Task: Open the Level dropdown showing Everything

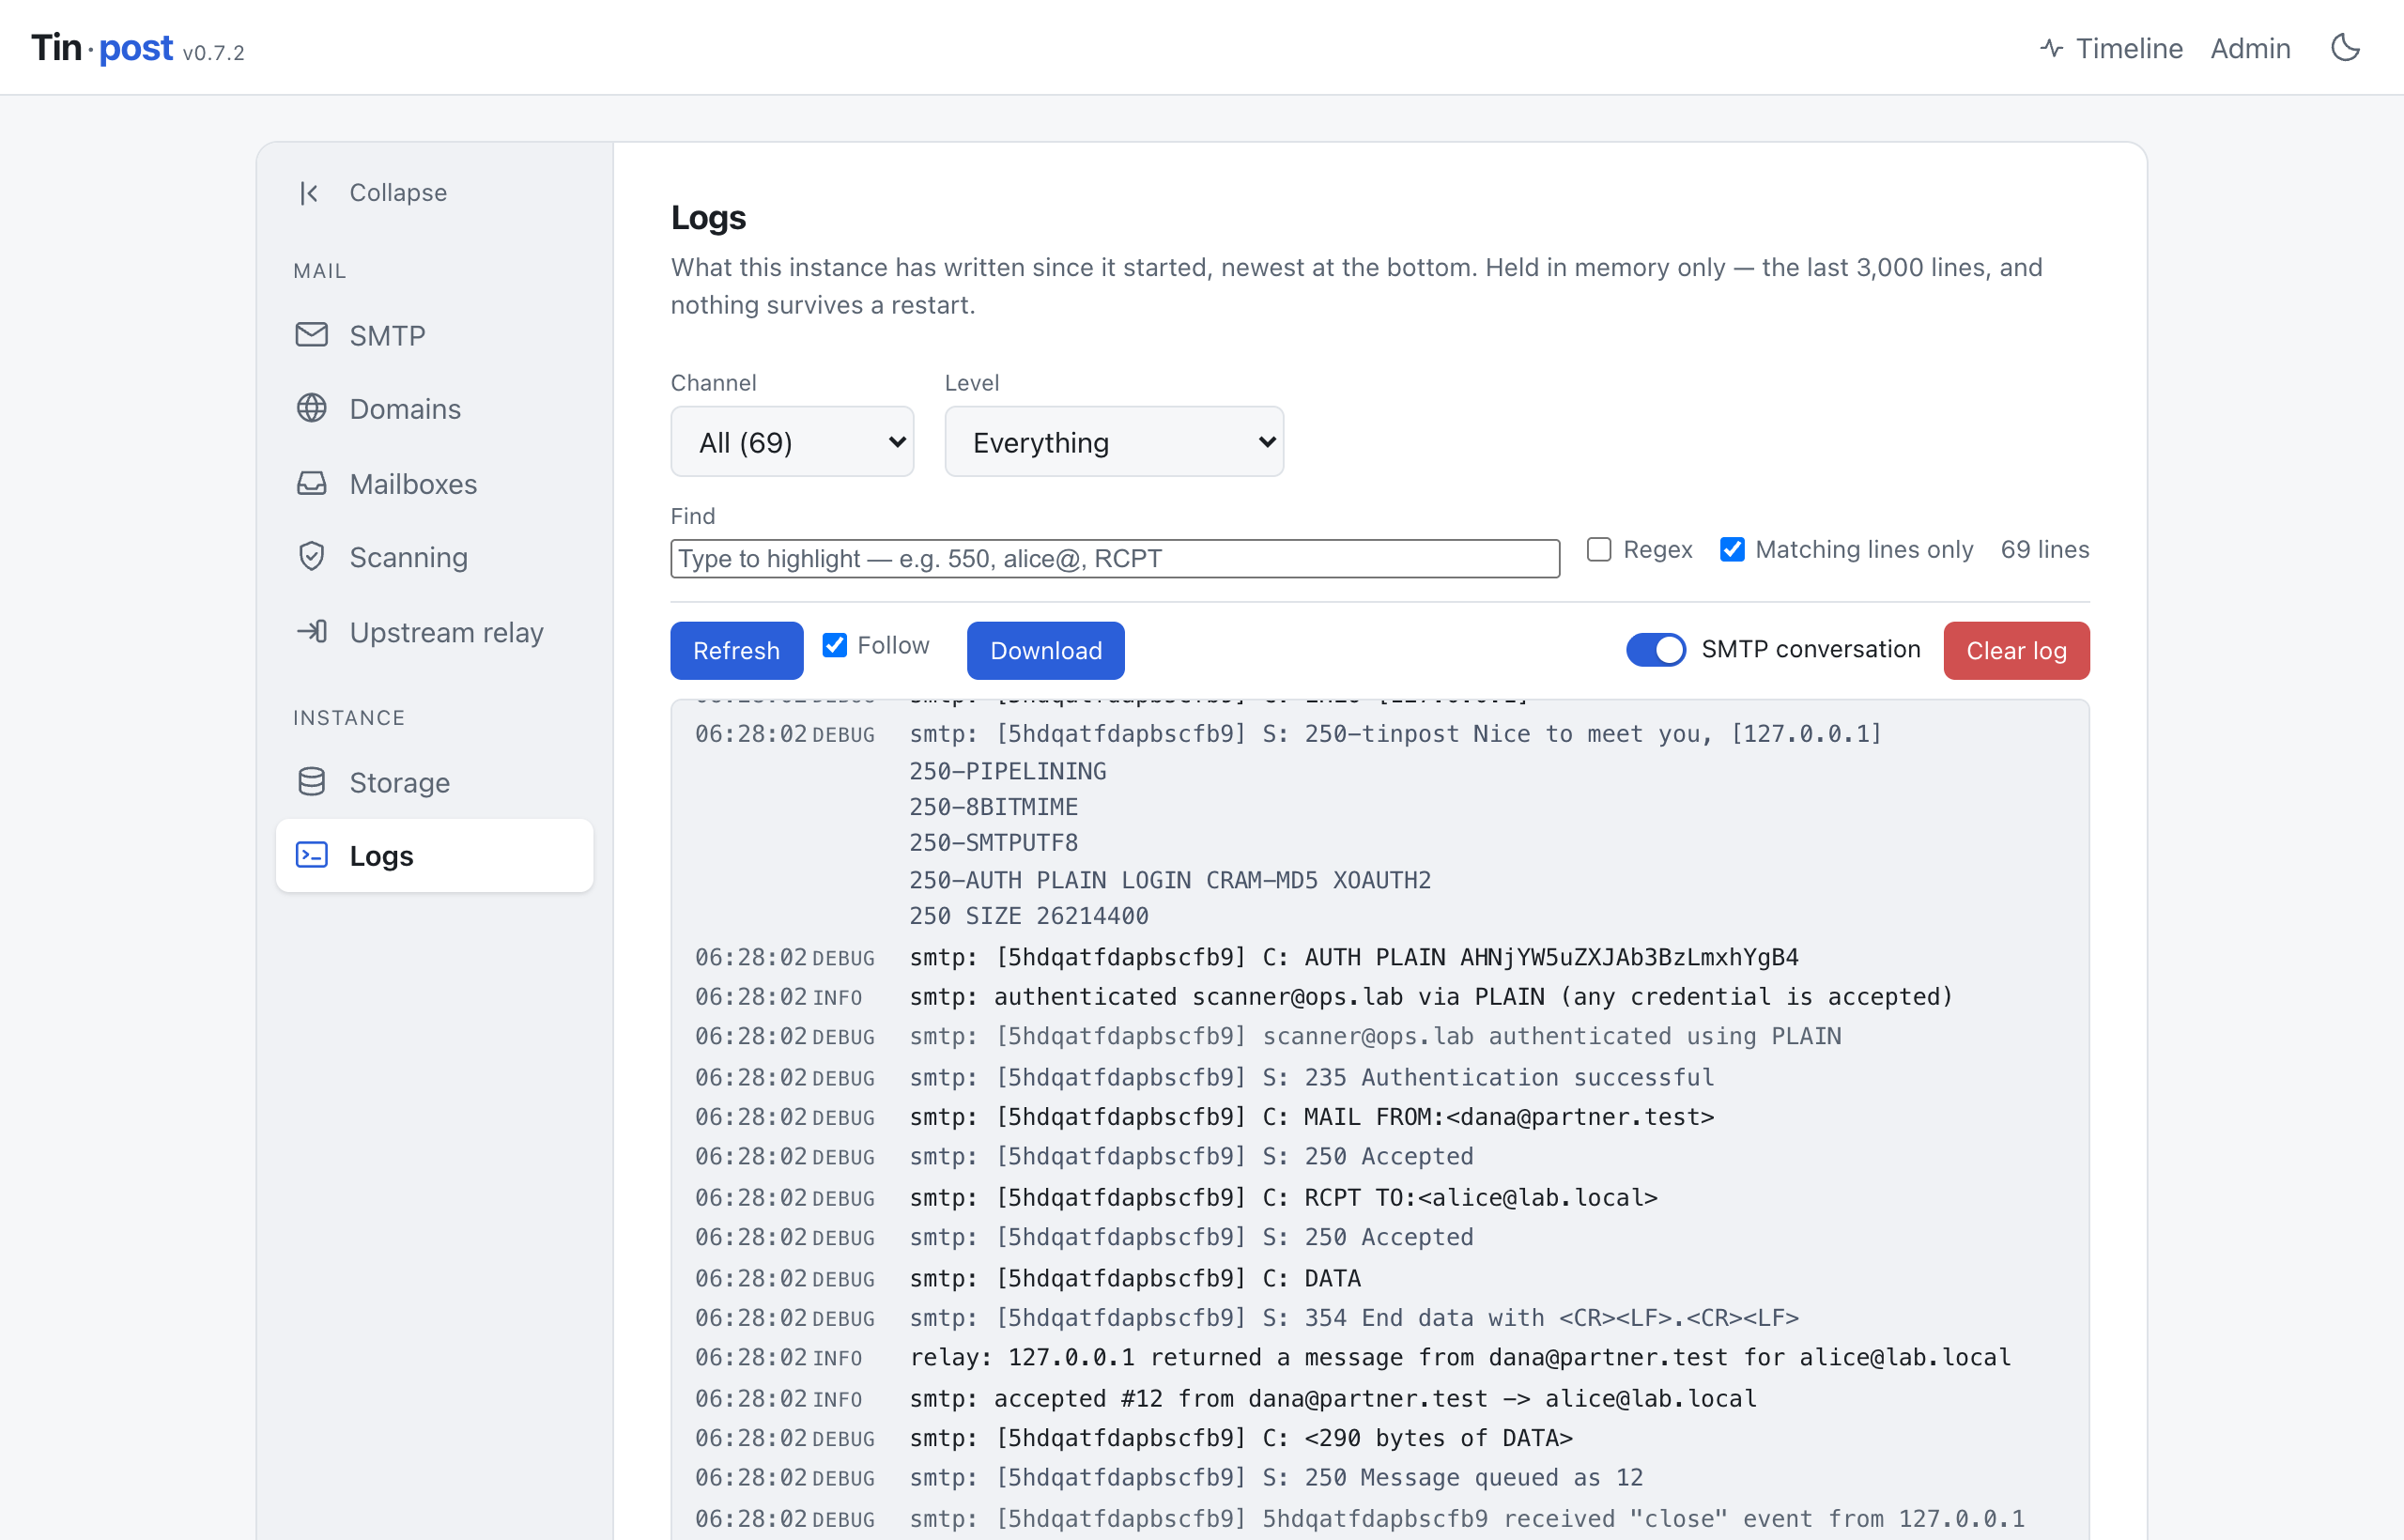Action: coord(1114,441)
